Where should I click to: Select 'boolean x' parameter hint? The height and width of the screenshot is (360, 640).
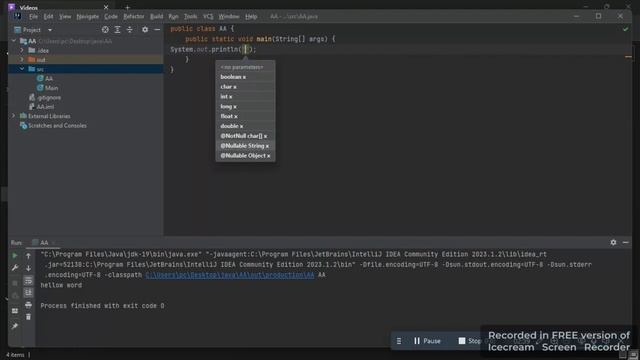245,77
